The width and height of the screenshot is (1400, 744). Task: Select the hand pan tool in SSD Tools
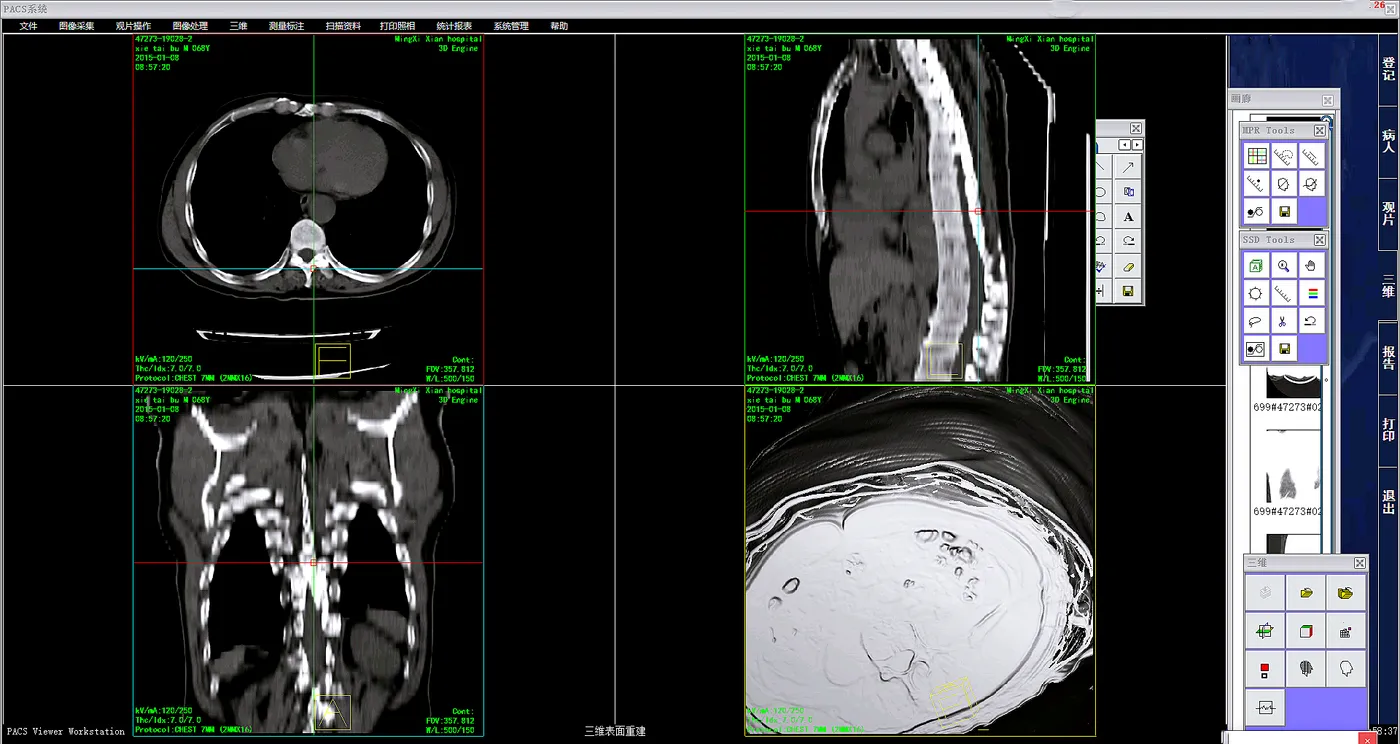coord(1311,266)
